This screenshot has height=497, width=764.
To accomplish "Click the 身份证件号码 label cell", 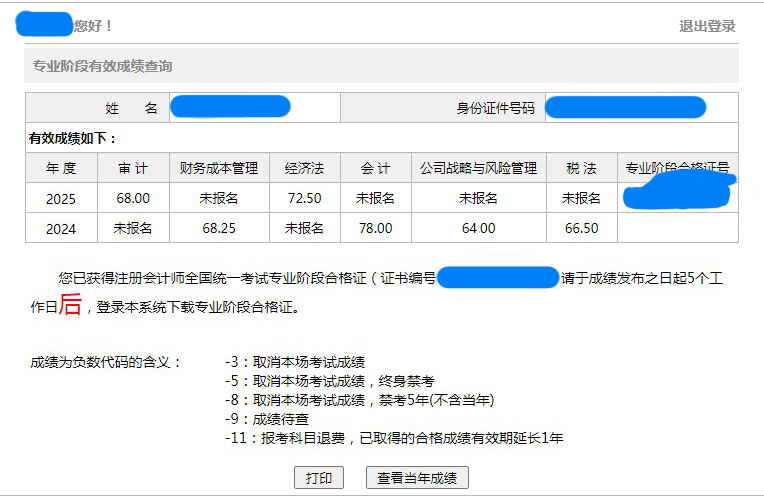I will pos(496,108).
